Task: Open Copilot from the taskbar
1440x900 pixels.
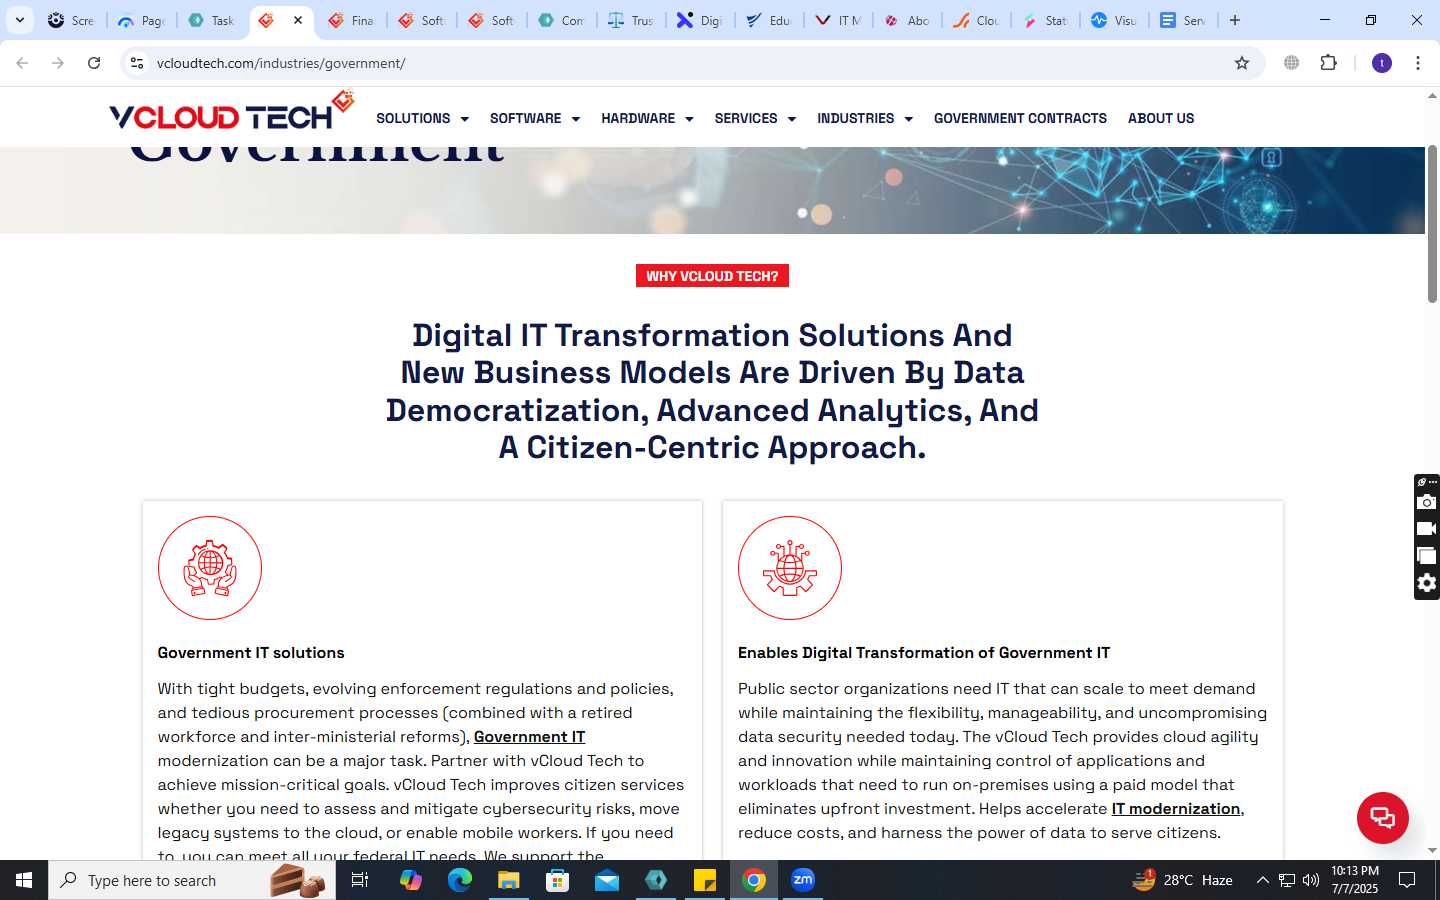Action: click(411, 880)
